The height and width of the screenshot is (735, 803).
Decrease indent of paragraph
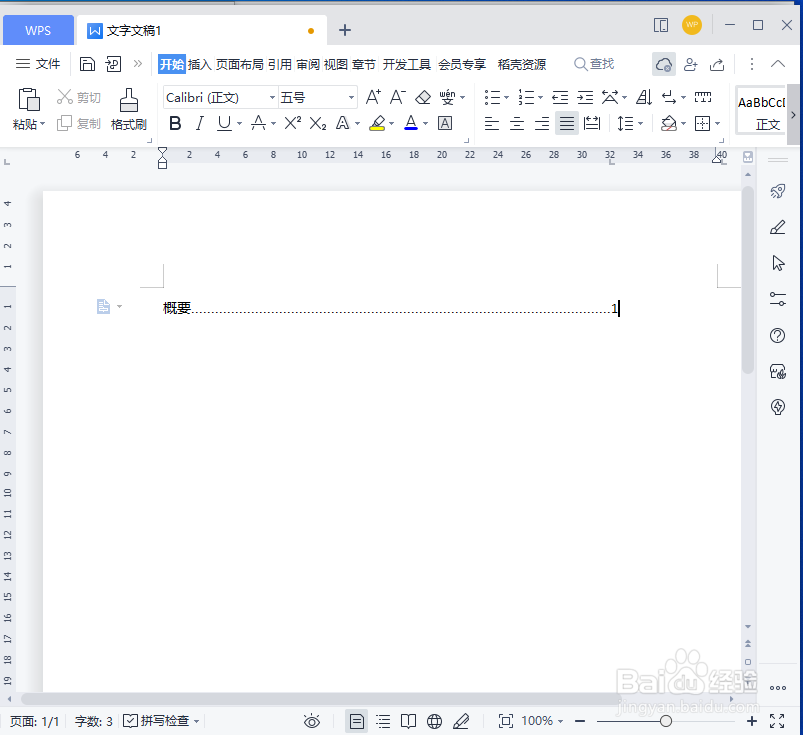(x=560, y=97)
